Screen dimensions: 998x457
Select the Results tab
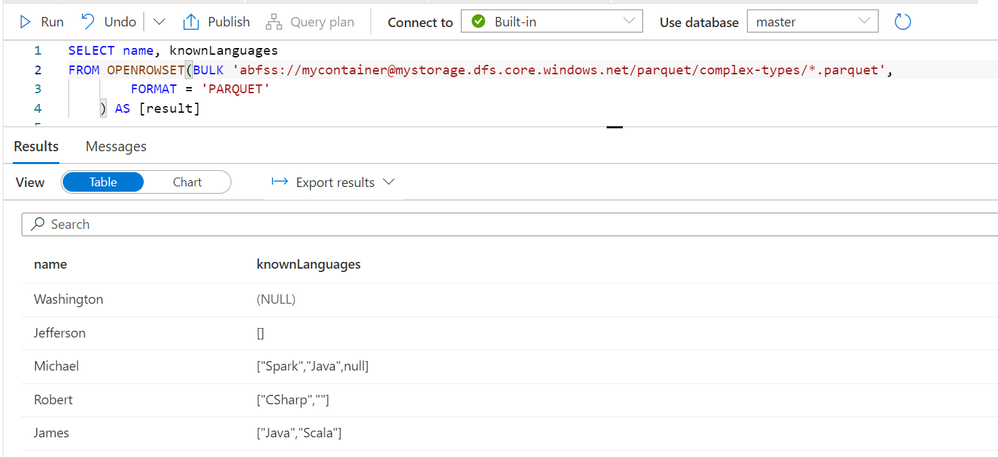36,146
